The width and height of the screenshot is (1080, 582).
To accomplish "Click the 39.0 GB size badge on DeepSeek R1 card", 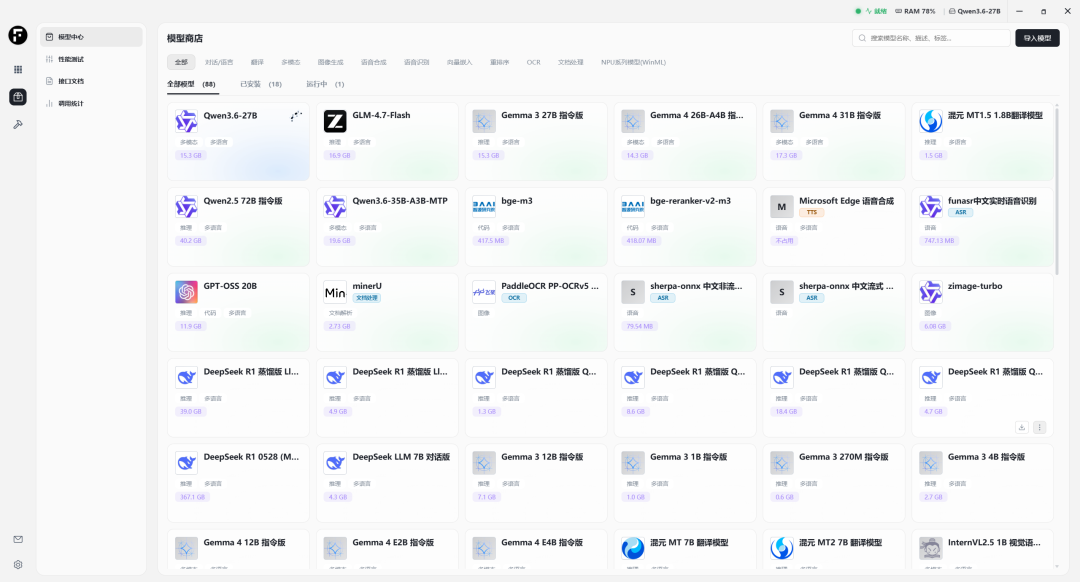I will [191, 412].
